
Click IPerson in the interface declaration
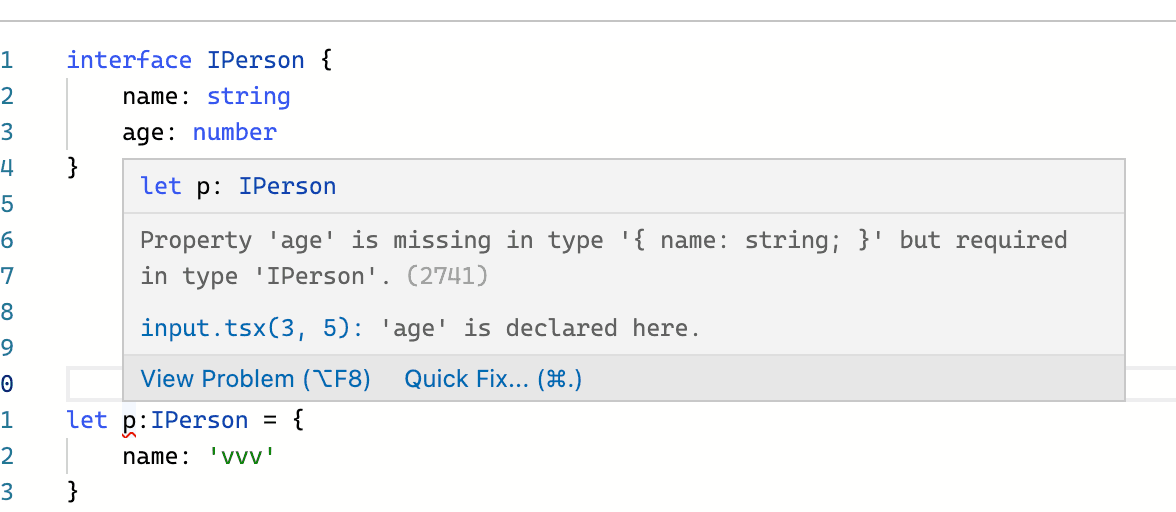[256, 60]
